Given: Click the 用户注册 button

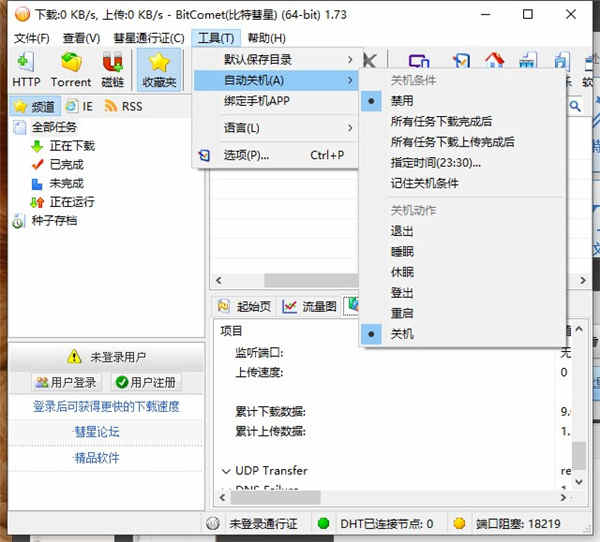Looking at the screenshot, I should pyautogui.click(x=146, y=382).
